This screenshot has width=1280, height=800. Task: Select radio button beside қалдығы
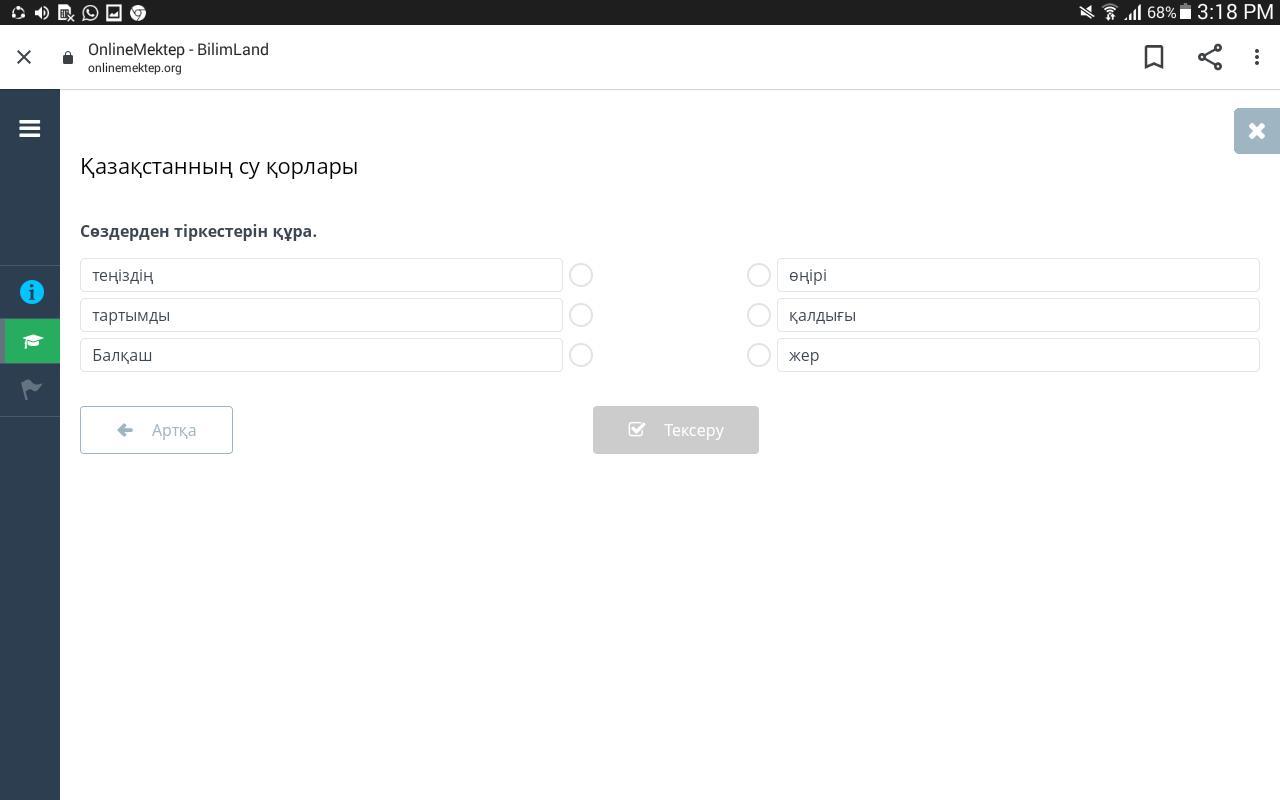click(759, 315)
